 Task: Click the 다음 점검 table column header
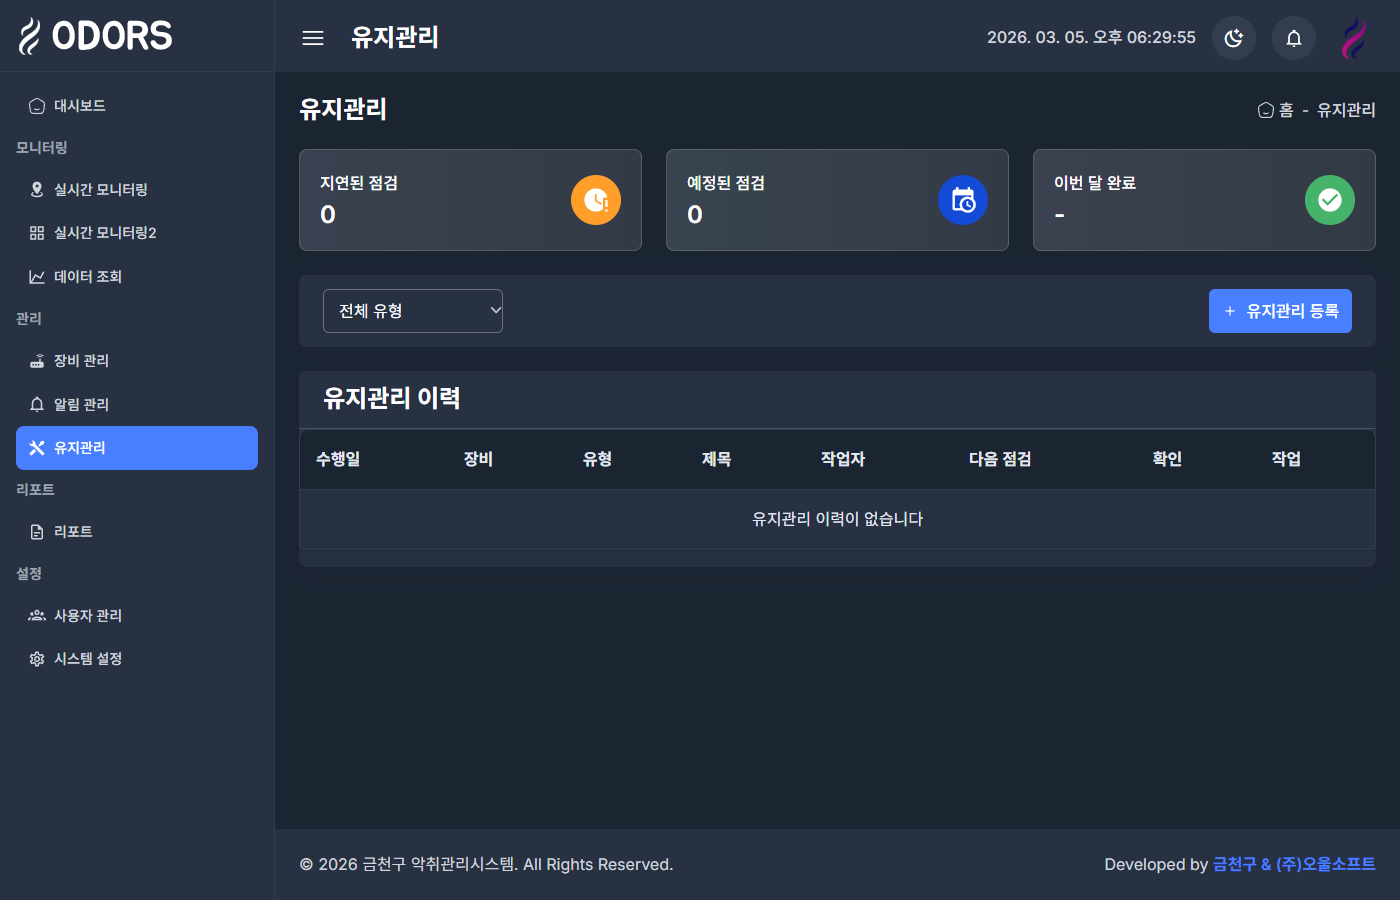[998, 459]
